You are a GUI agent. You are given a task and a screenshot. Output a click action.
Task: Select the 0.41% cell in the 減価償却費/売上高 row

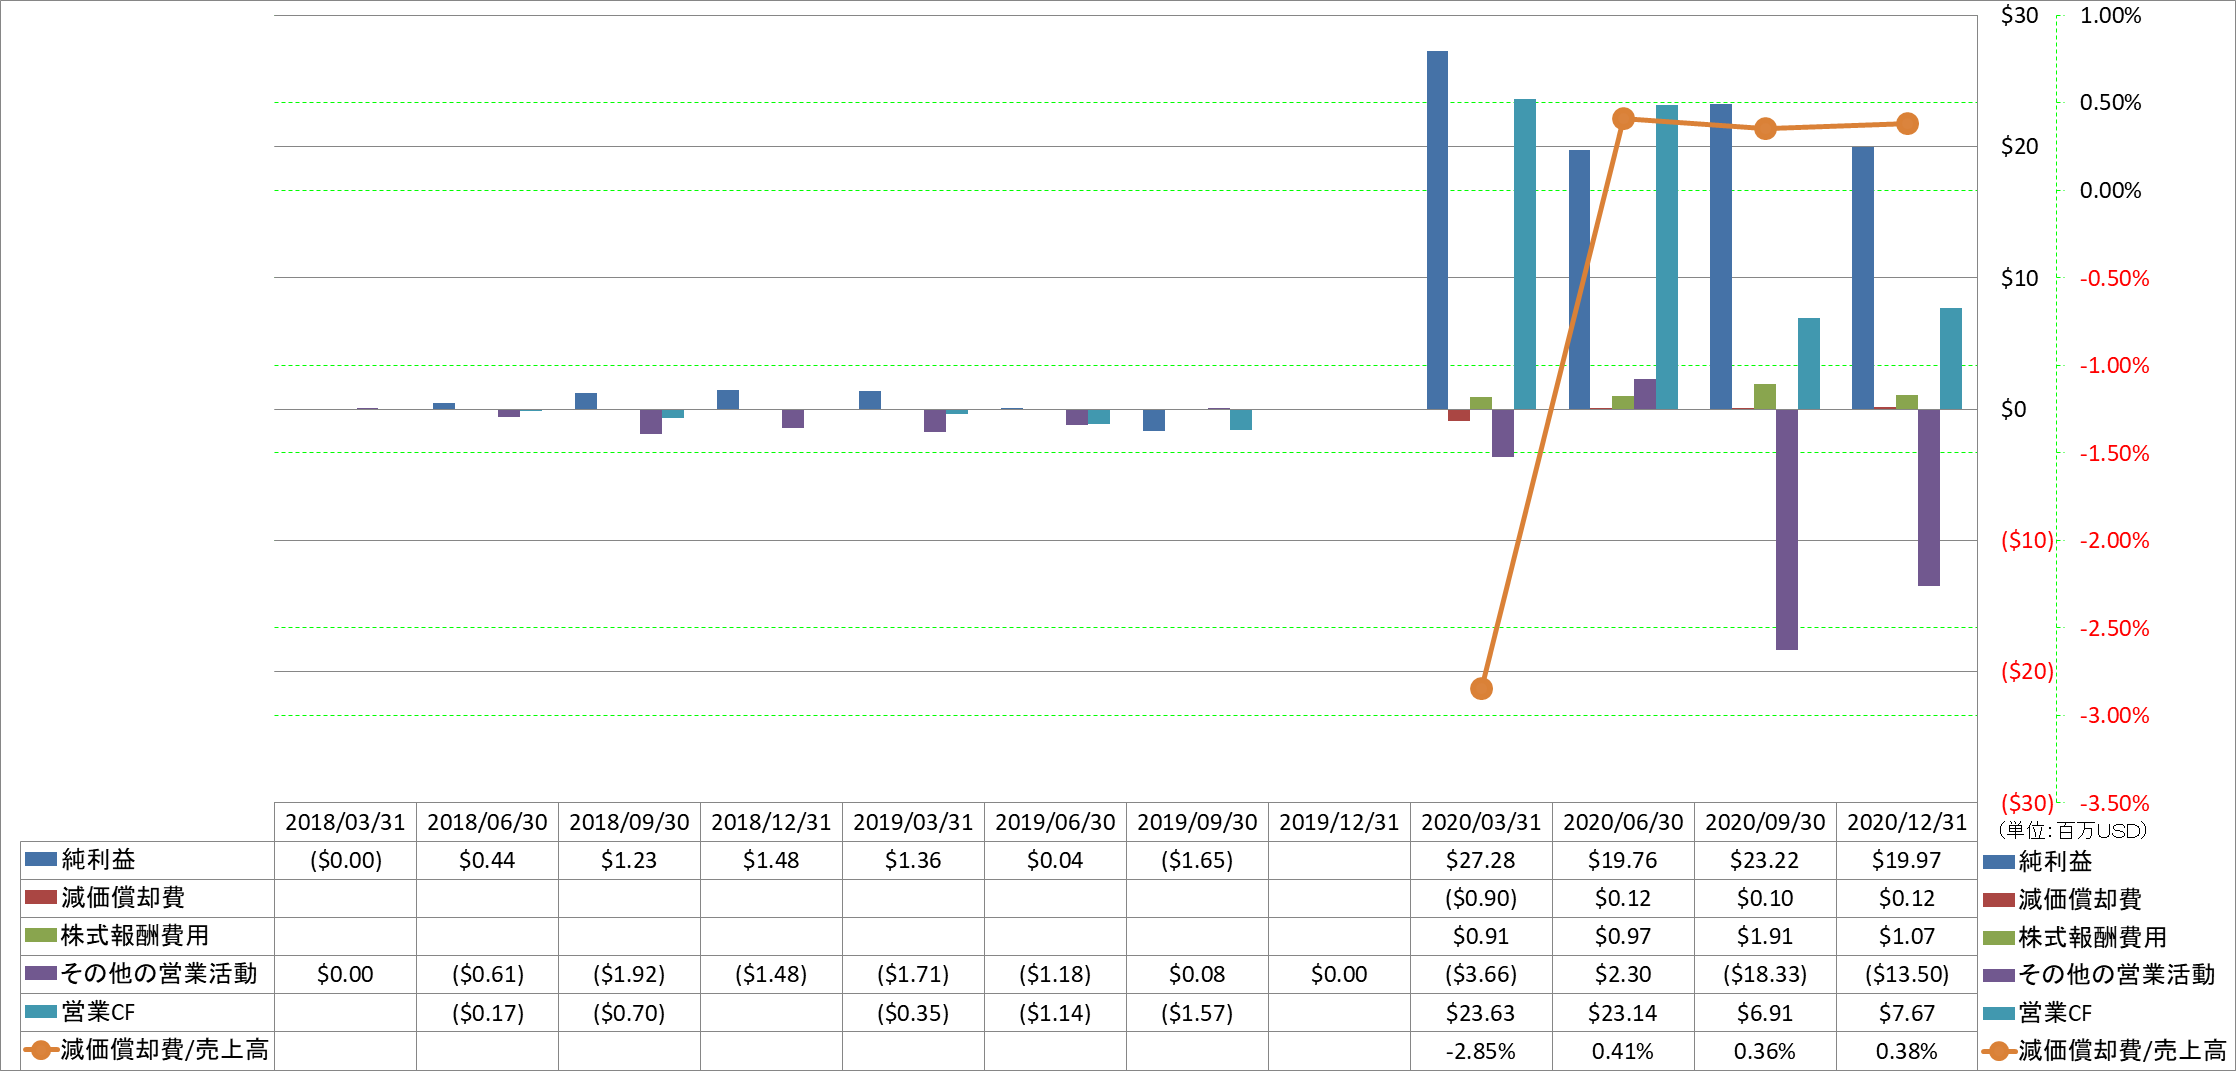1623,1051
